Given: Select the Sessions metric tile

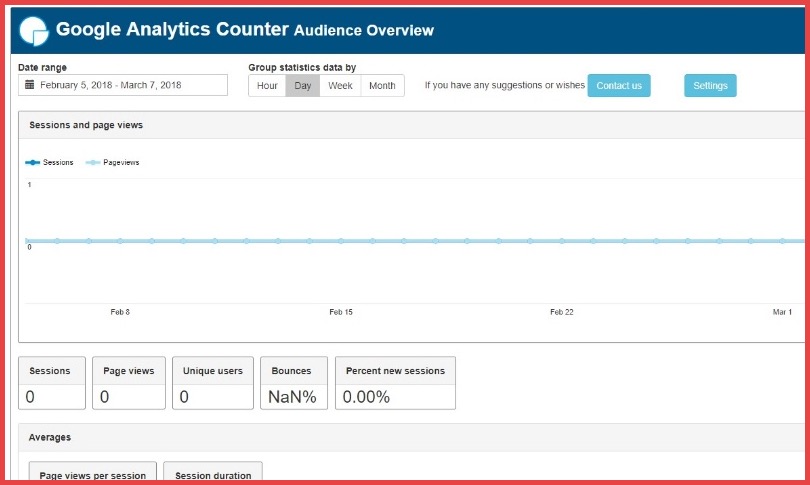Looking at the screenshot, I should tap(51, 383).
